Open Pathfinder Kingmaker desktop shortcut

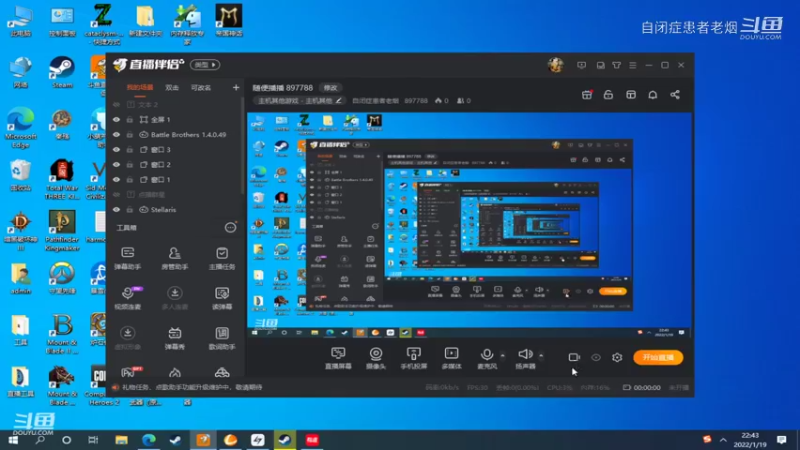62,231
